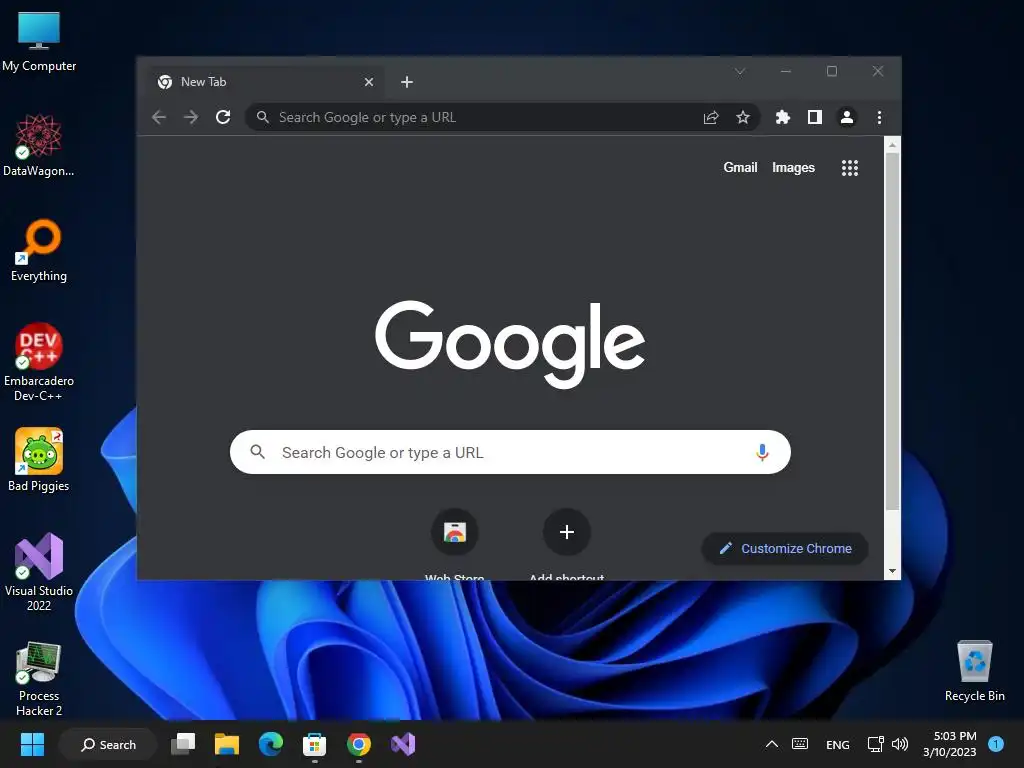The image size is (1024, 768).
Task: Select the DataWagon desktop icon
Action: click(39, 145)
